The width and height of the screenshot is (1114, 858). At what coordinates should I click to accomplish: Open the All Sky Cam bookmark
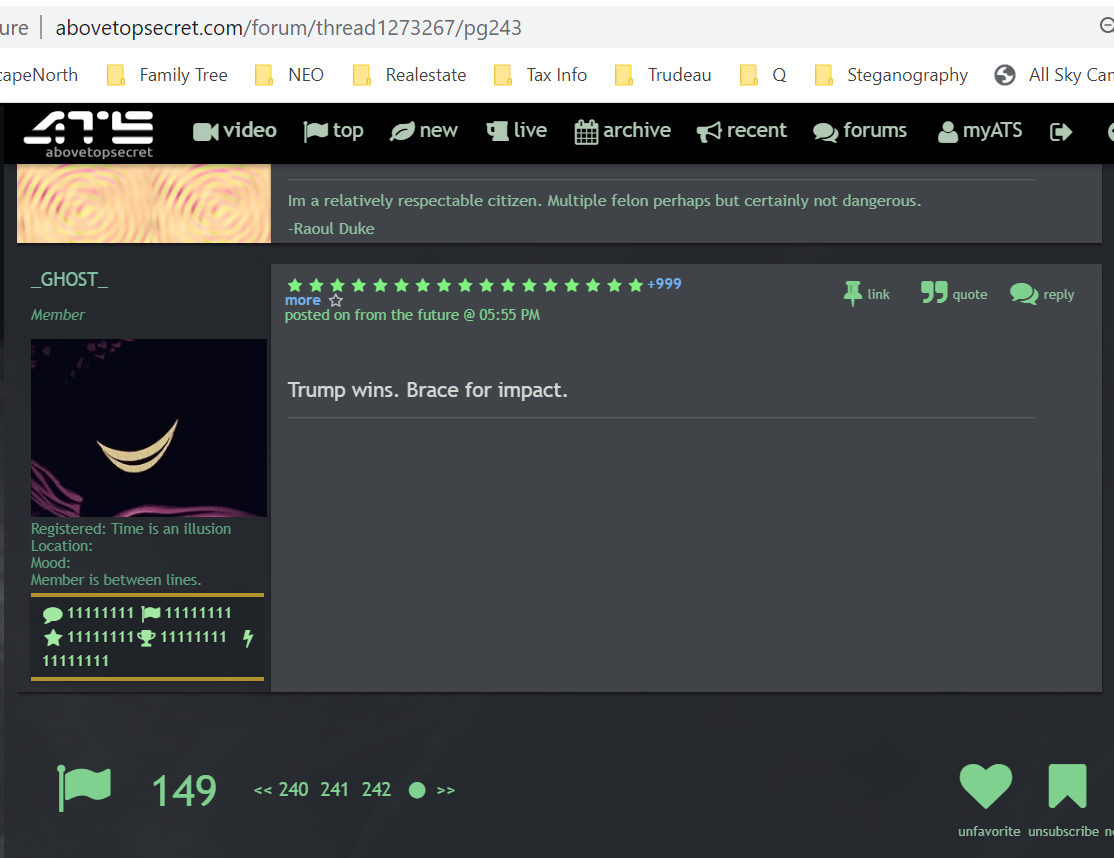click(1054, 75)
